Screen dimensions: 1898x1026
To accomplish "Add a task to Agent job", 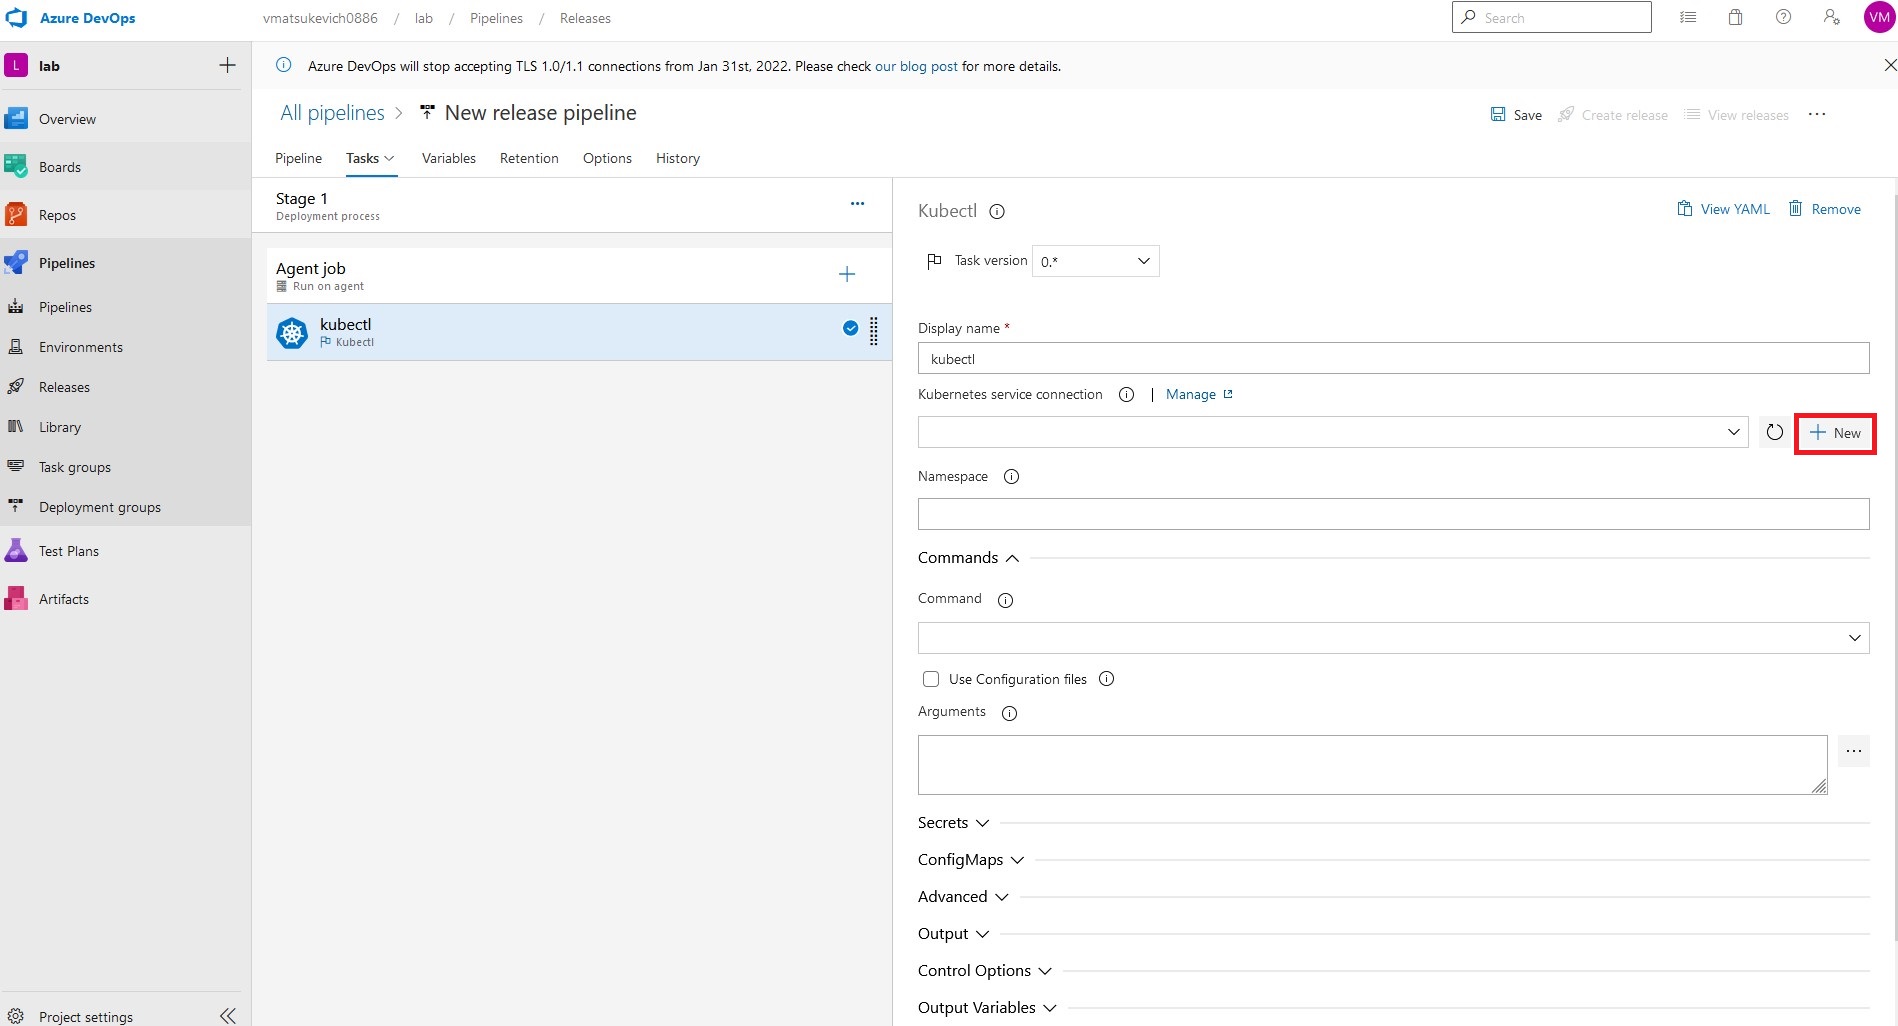I will [x=847, y=274].
